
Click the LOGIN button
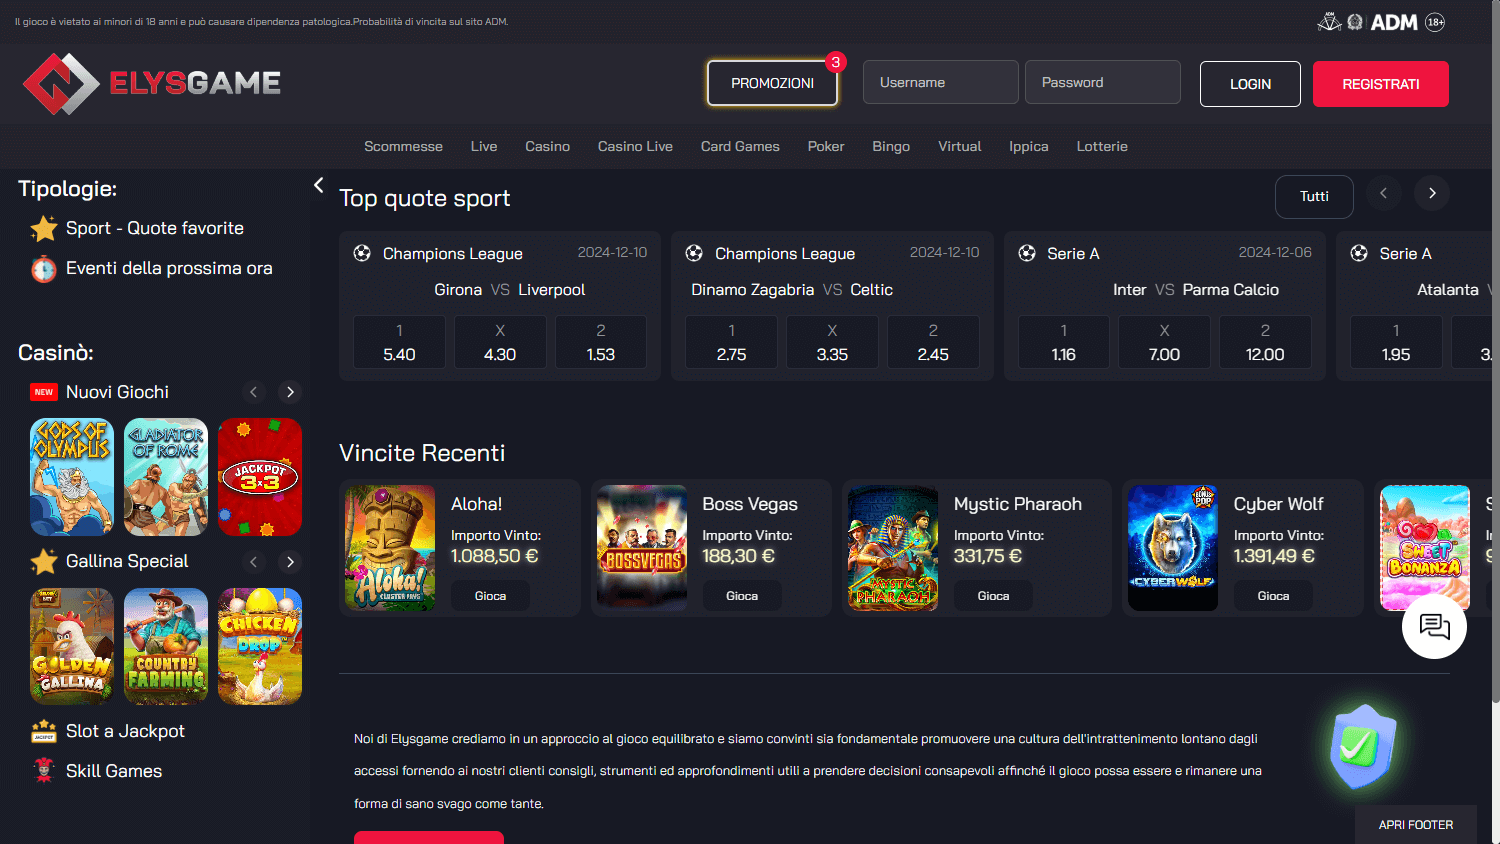point(1250,84)
